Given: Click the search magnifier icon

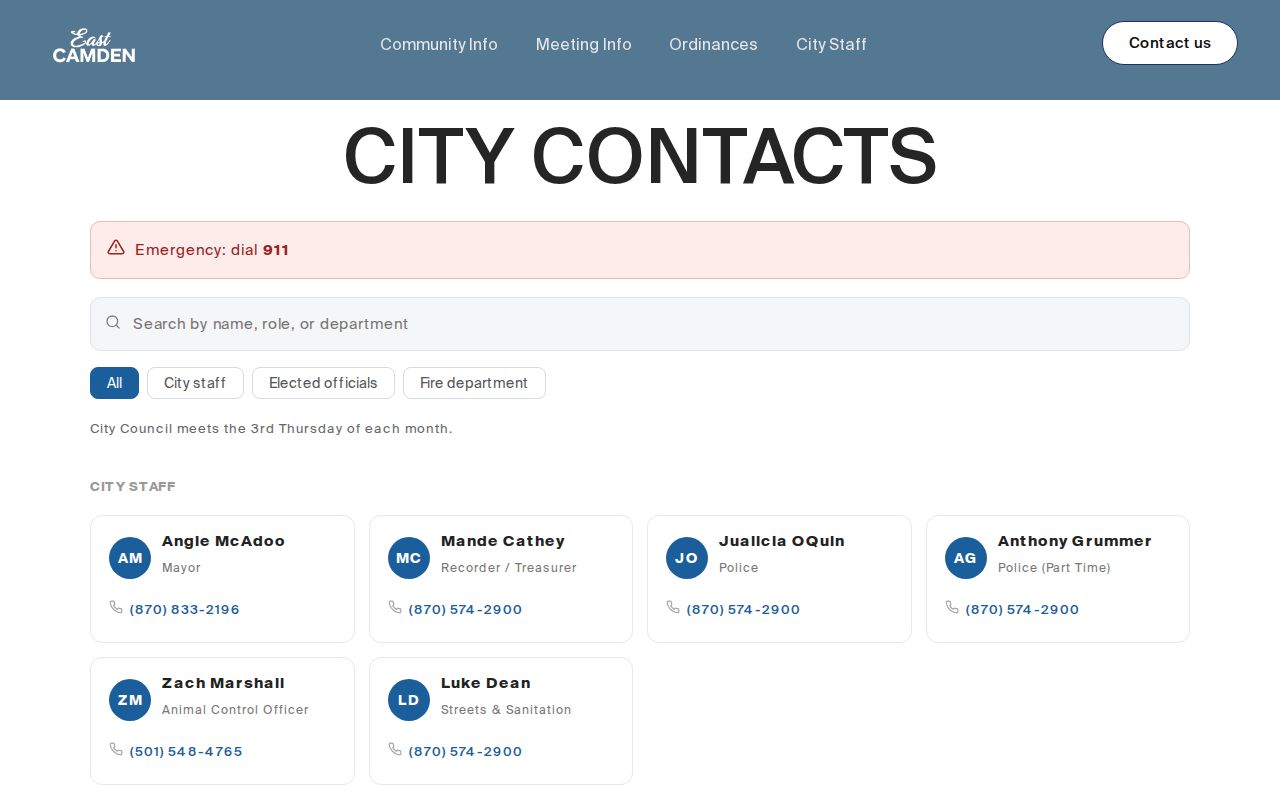Looking at the screenshot, I should 113,322.
